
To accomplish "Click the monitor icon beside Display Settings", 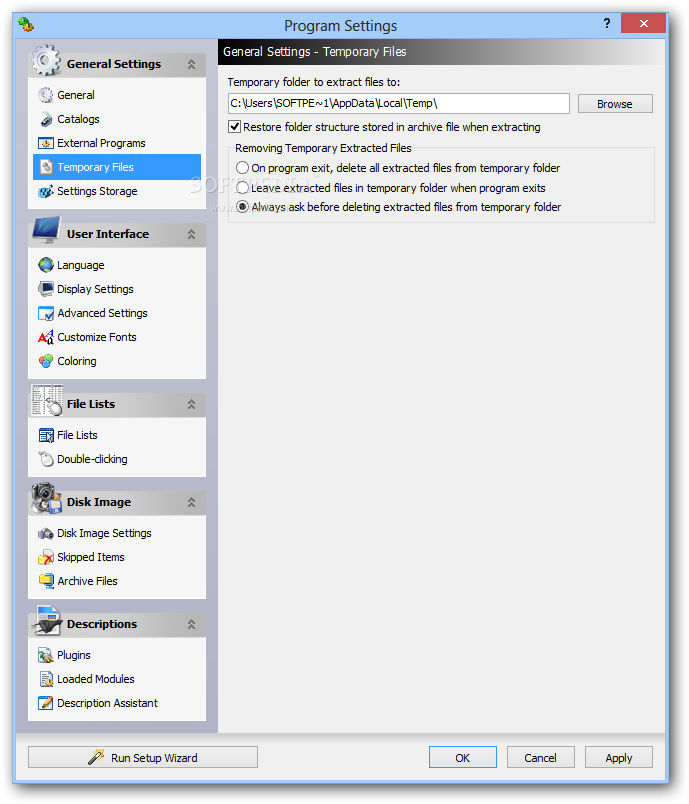I will pos(46,289).
